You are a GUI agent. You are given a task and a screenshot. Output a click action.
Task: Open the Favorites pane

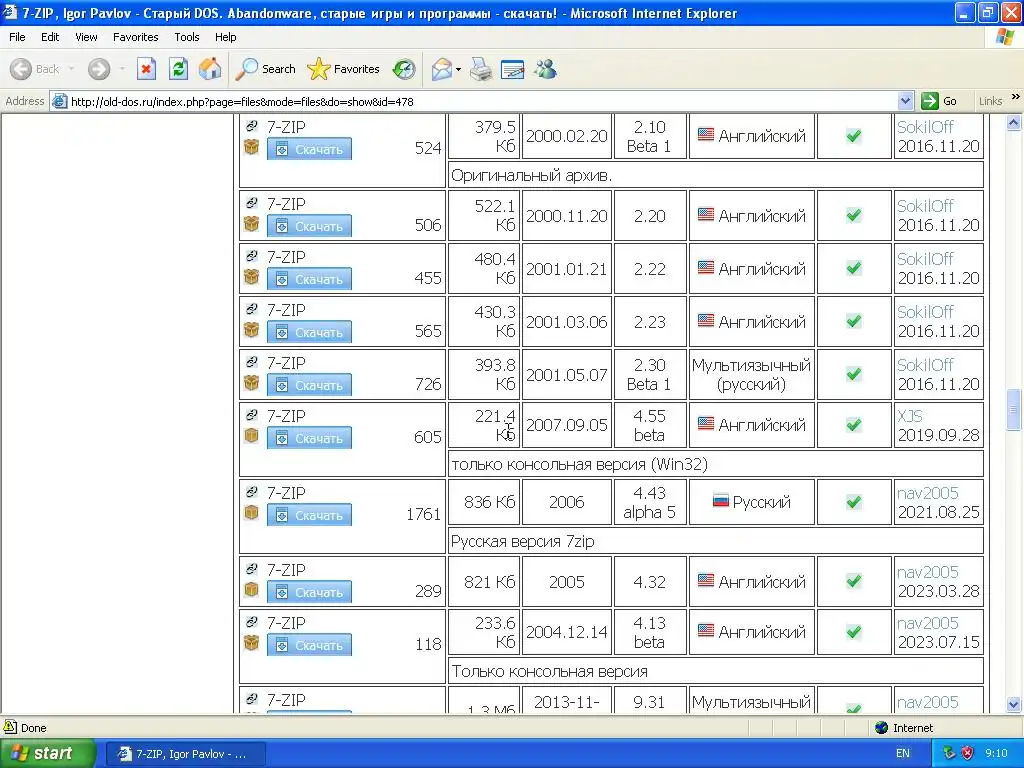tap(344, 69)
